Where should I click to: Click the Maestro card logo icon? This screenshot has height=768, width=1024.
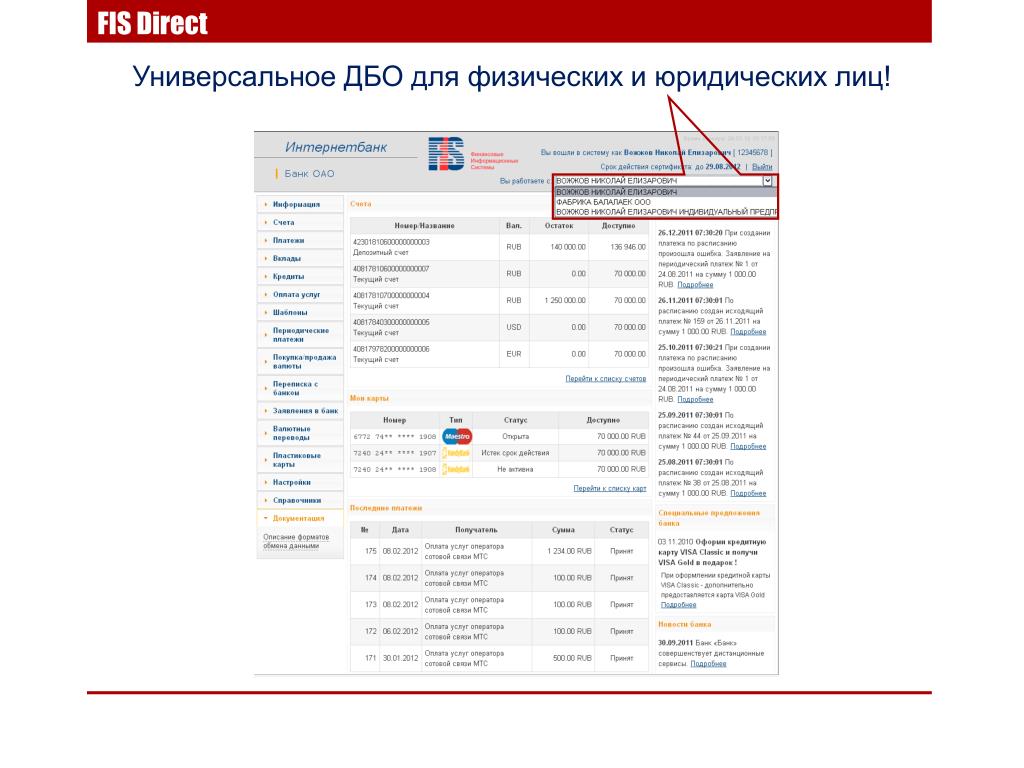456,436
